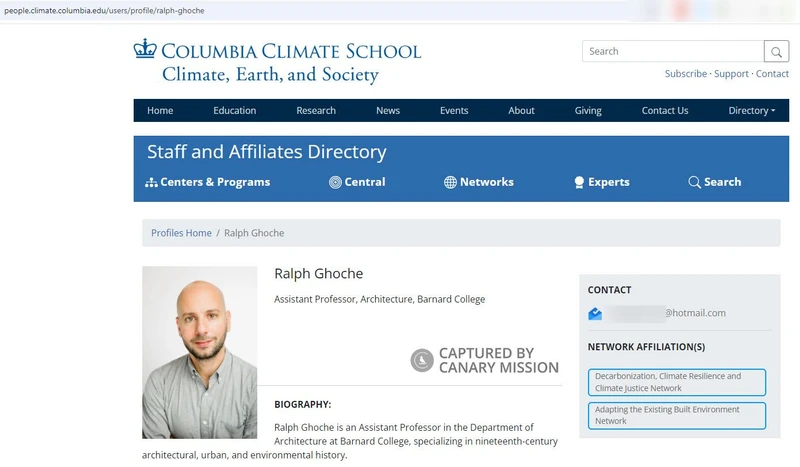This screenshot has width=800, height=467.
Task: Open the Experts directory link
Action: (x=608, y=182)
